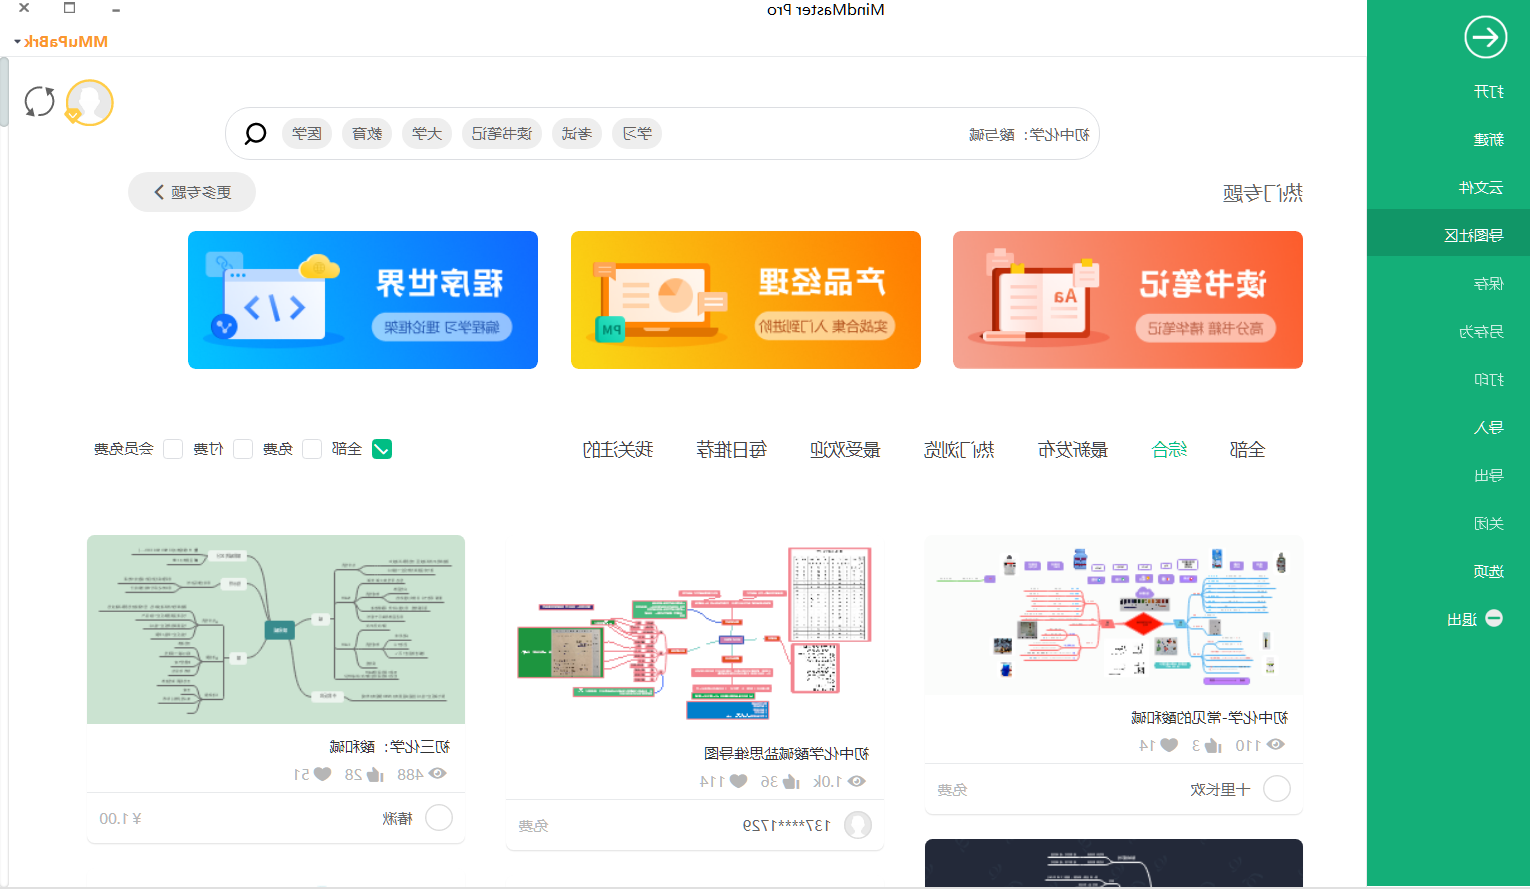This screenshot has height=889, width=1530.
Task: Click the 教育 search tag
Action: click(367, 133)
